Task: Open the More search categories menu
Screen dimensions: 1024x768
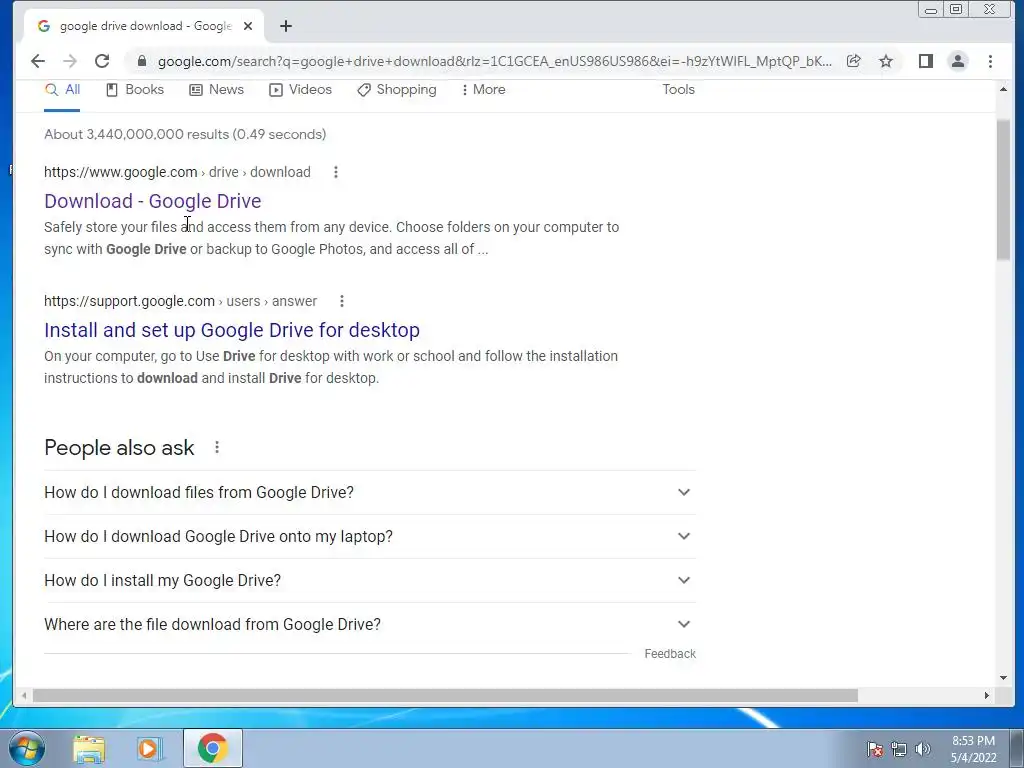Action: [483, 89]
